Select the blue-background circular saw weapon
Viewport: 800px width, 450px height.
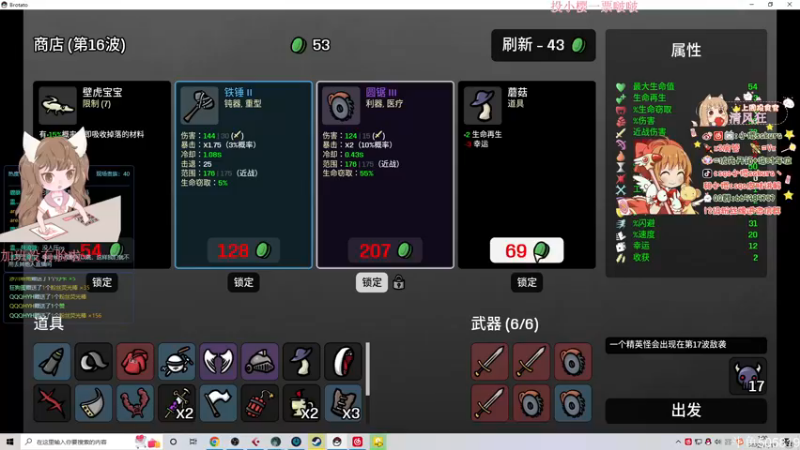pyautogui.click(x=572, y=403)
